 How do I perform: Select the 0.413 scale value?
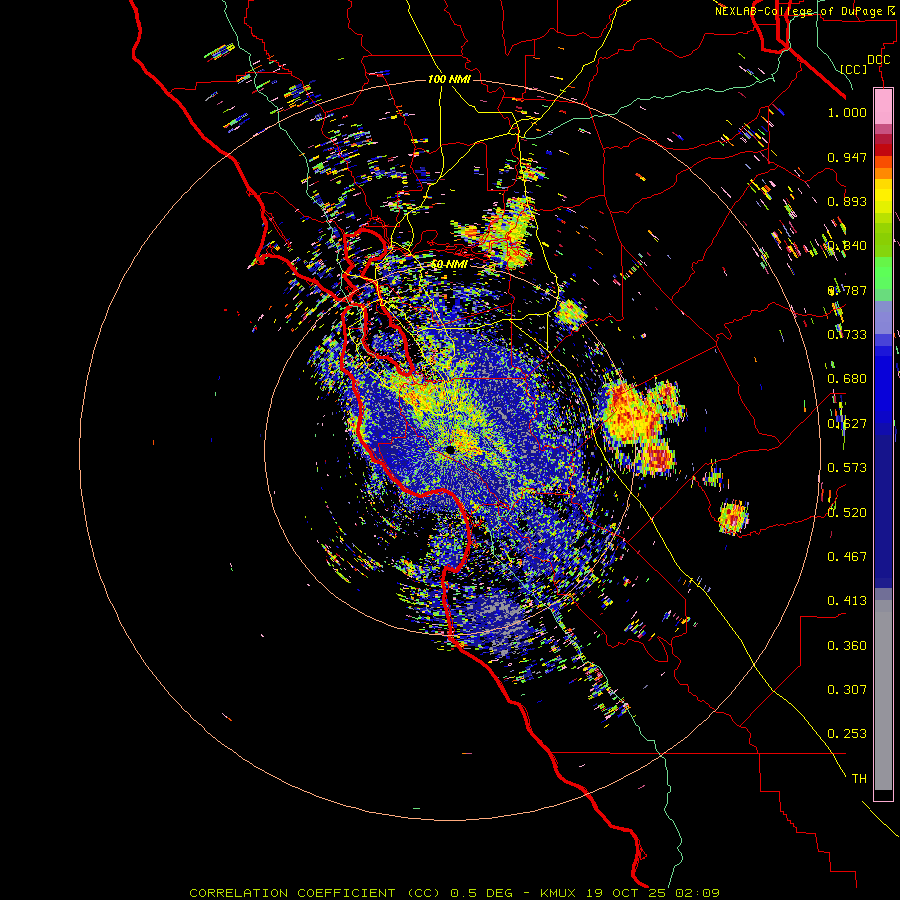point(847,601)
